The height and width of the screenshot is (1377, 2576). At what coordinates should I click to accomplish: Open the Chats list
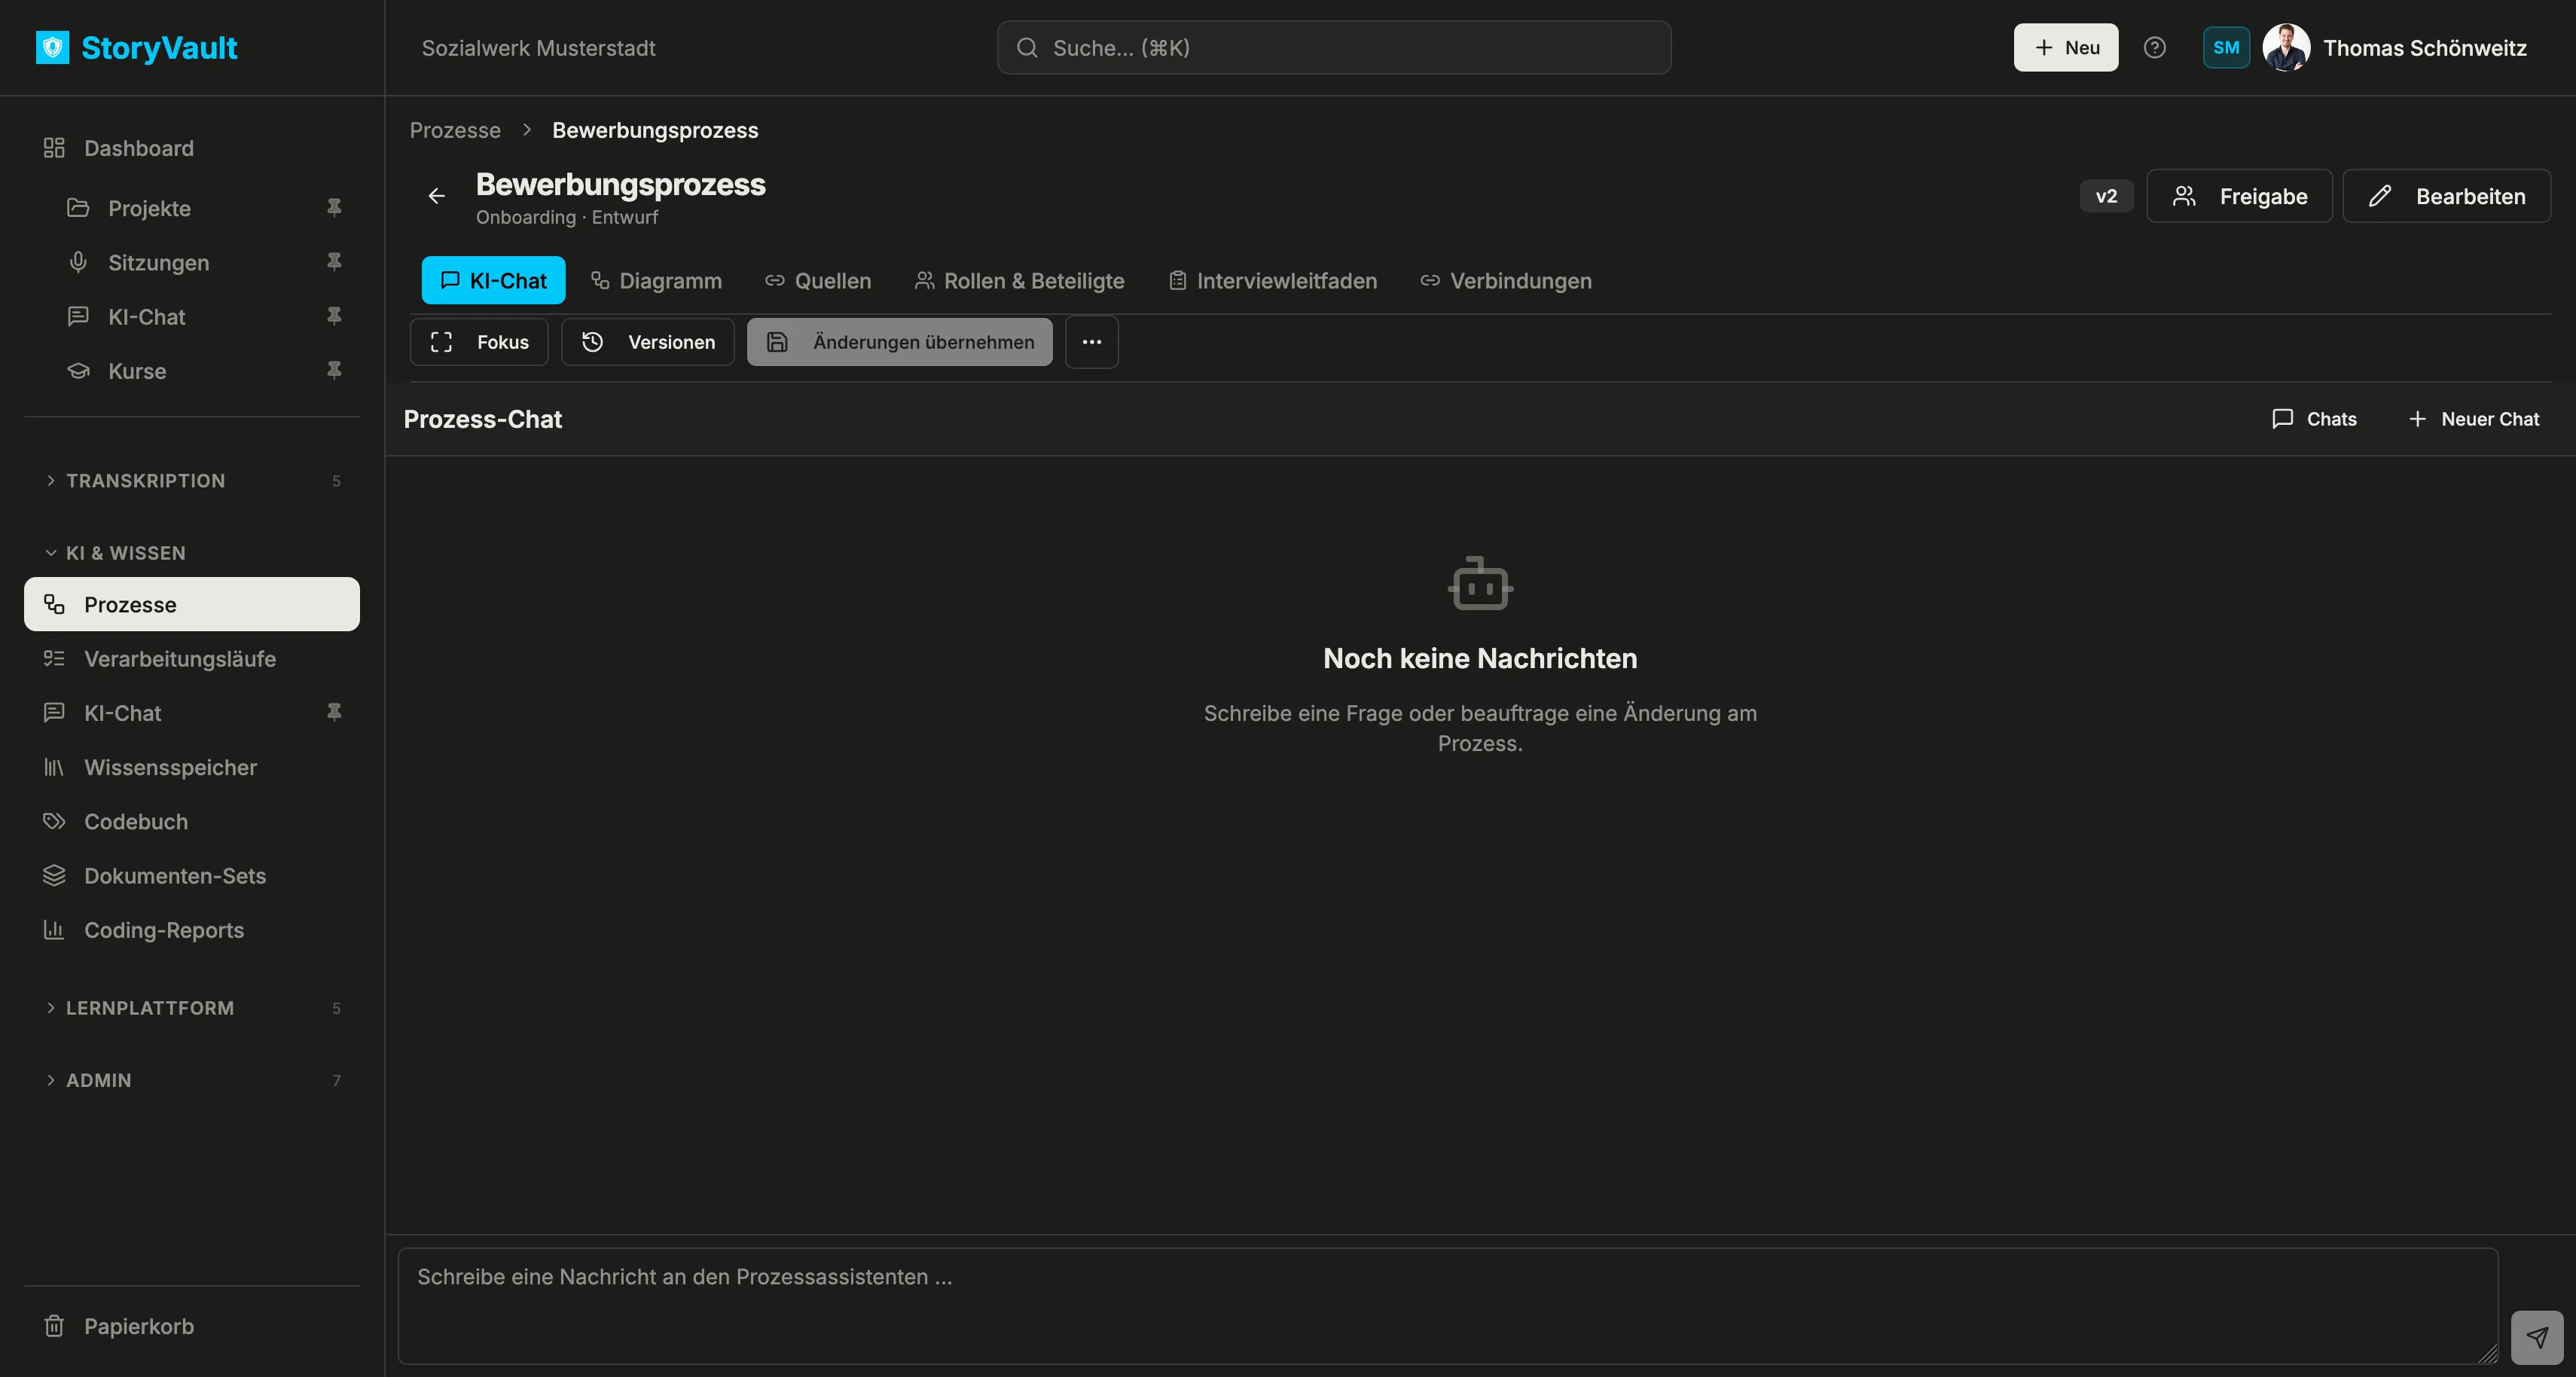(x=2314, y=419)
